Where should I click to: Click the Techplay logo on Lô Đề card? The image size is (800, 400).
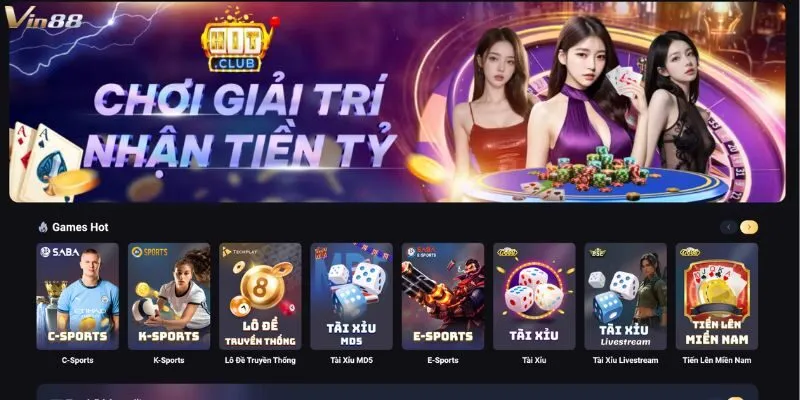coord(239,252)
